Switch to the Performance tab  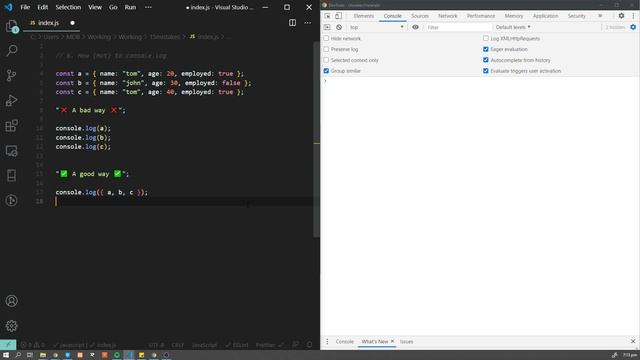481,16
